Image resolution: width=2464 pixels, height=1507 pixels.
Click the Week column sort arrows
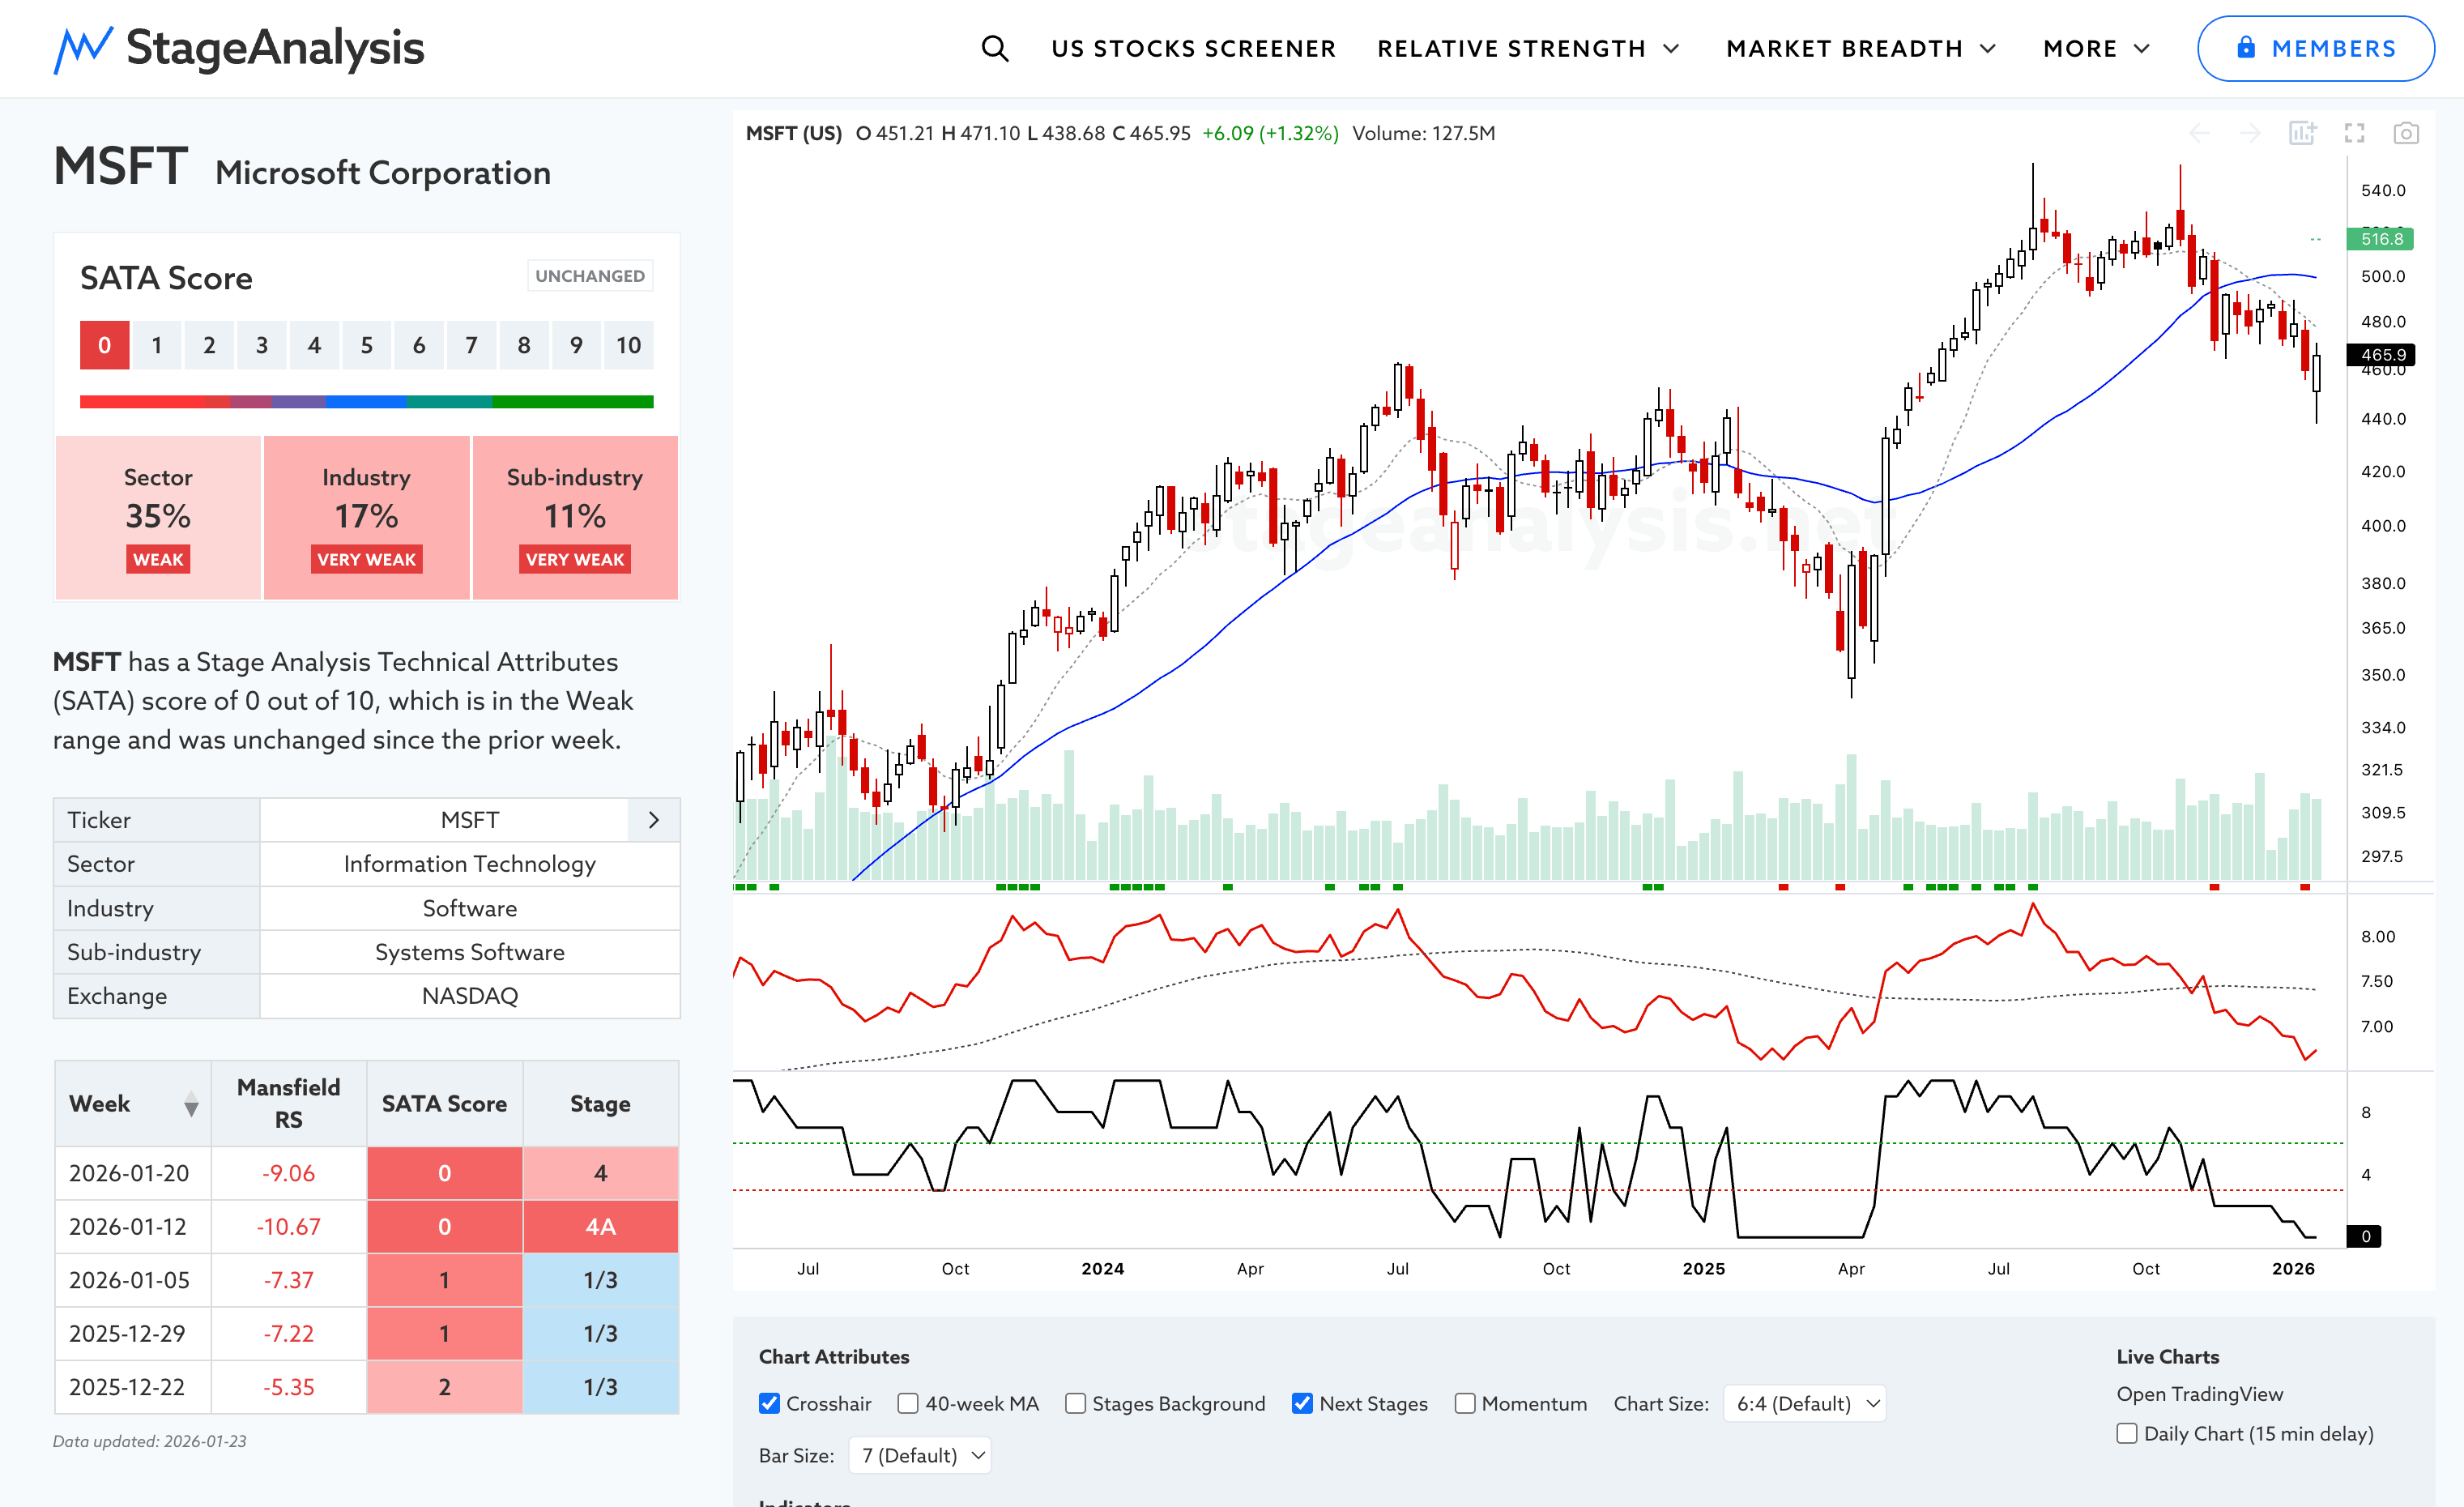click(x=191, y=1104)
